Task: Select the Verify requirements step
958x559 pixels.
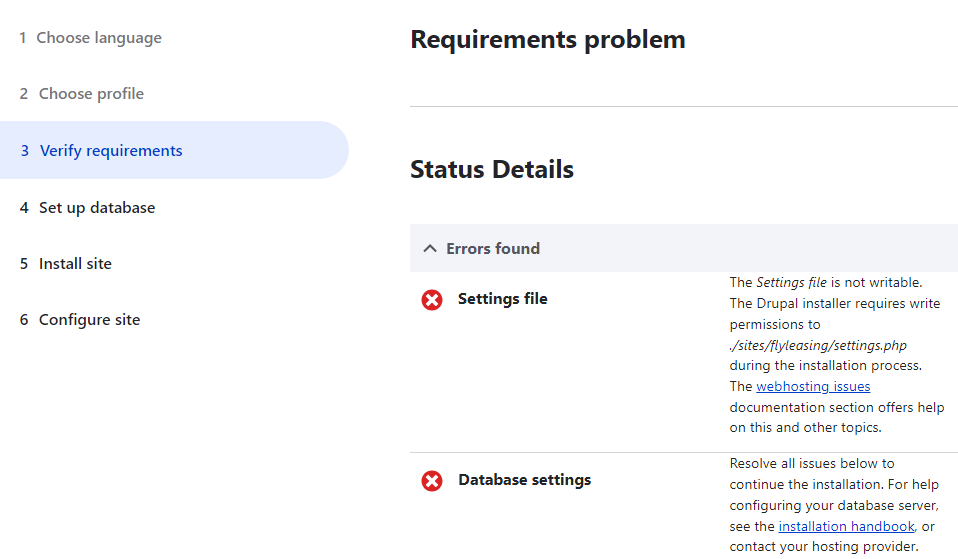Action: 174,150
